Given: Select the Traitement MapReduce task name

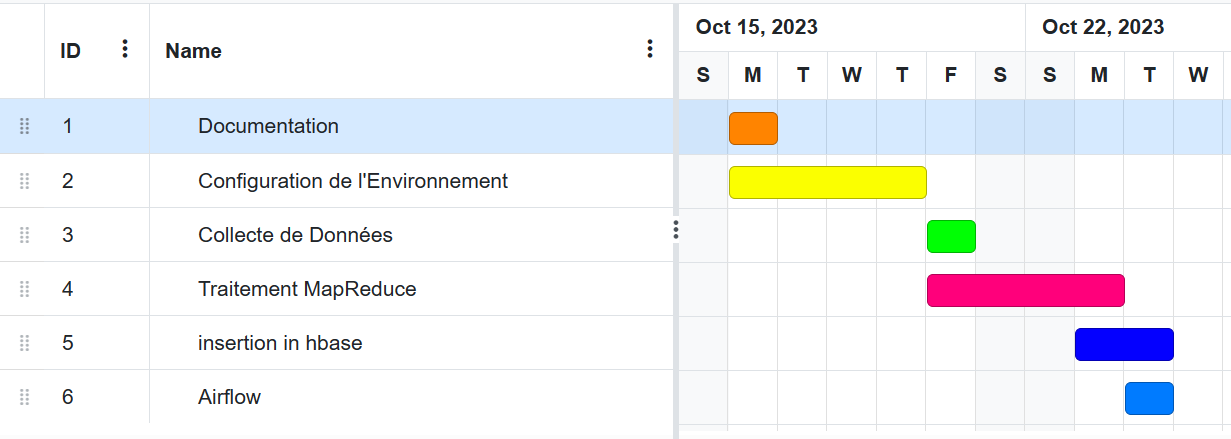Looking at the screenshot, I should coord(307,289).
